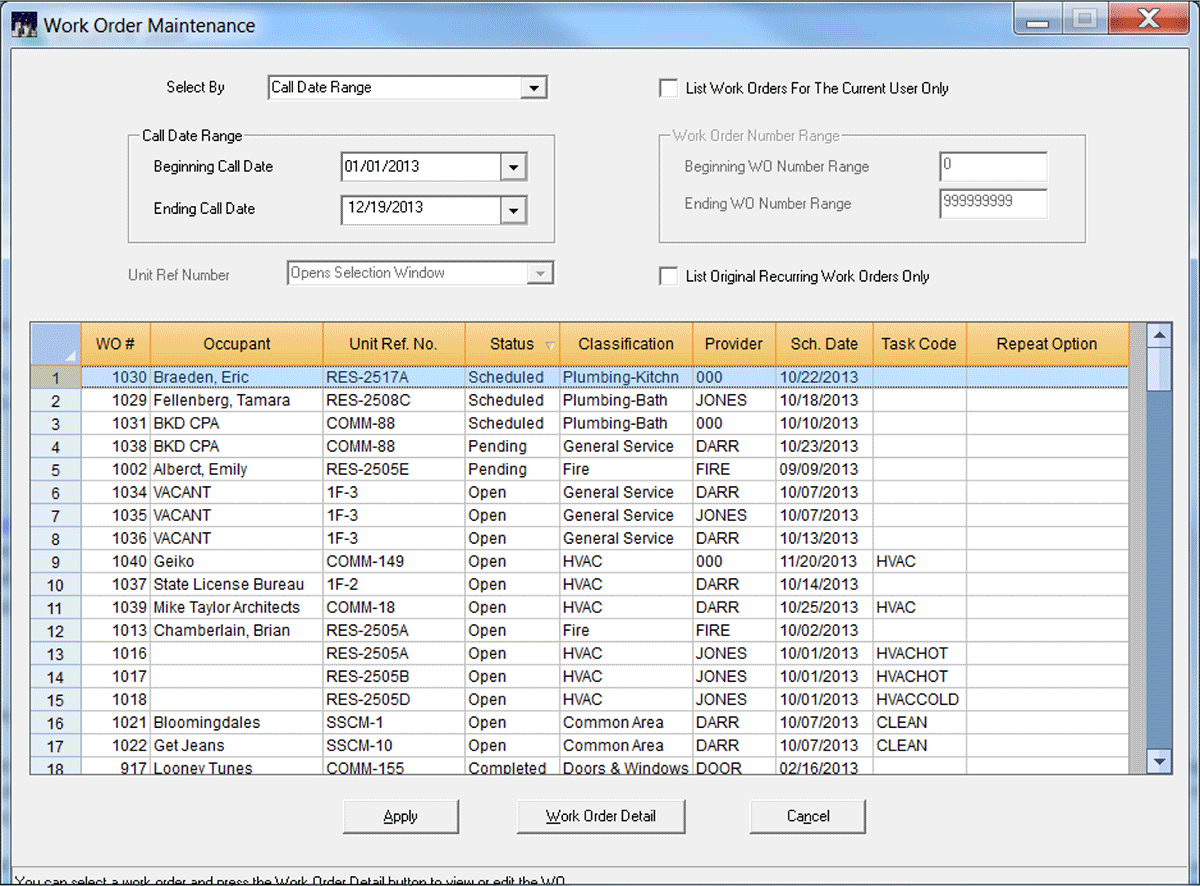Click the RES-2505D unit reference cell
1200x886 pixels.
[x=394, y=700]
